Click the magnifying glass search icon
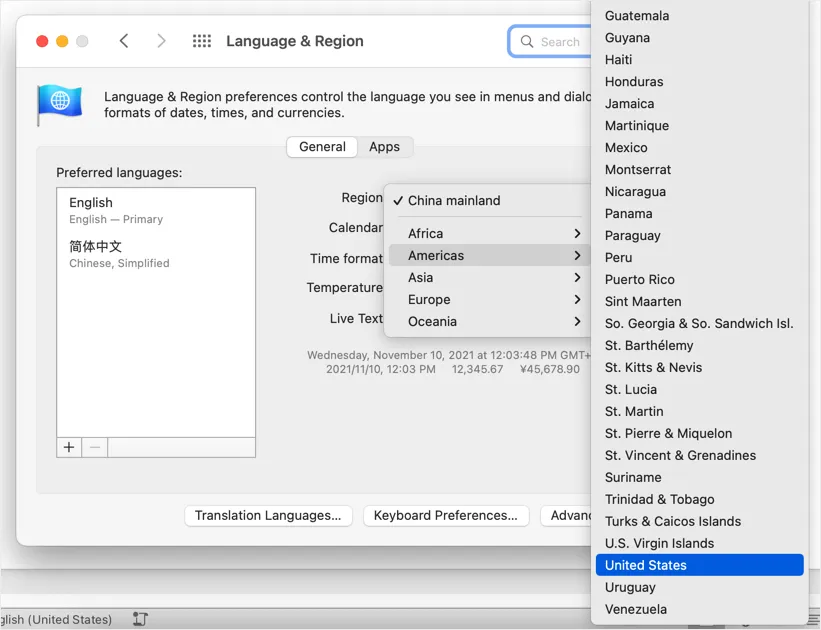Viewport: 821px width, 630px height. [x=527, y=42]
